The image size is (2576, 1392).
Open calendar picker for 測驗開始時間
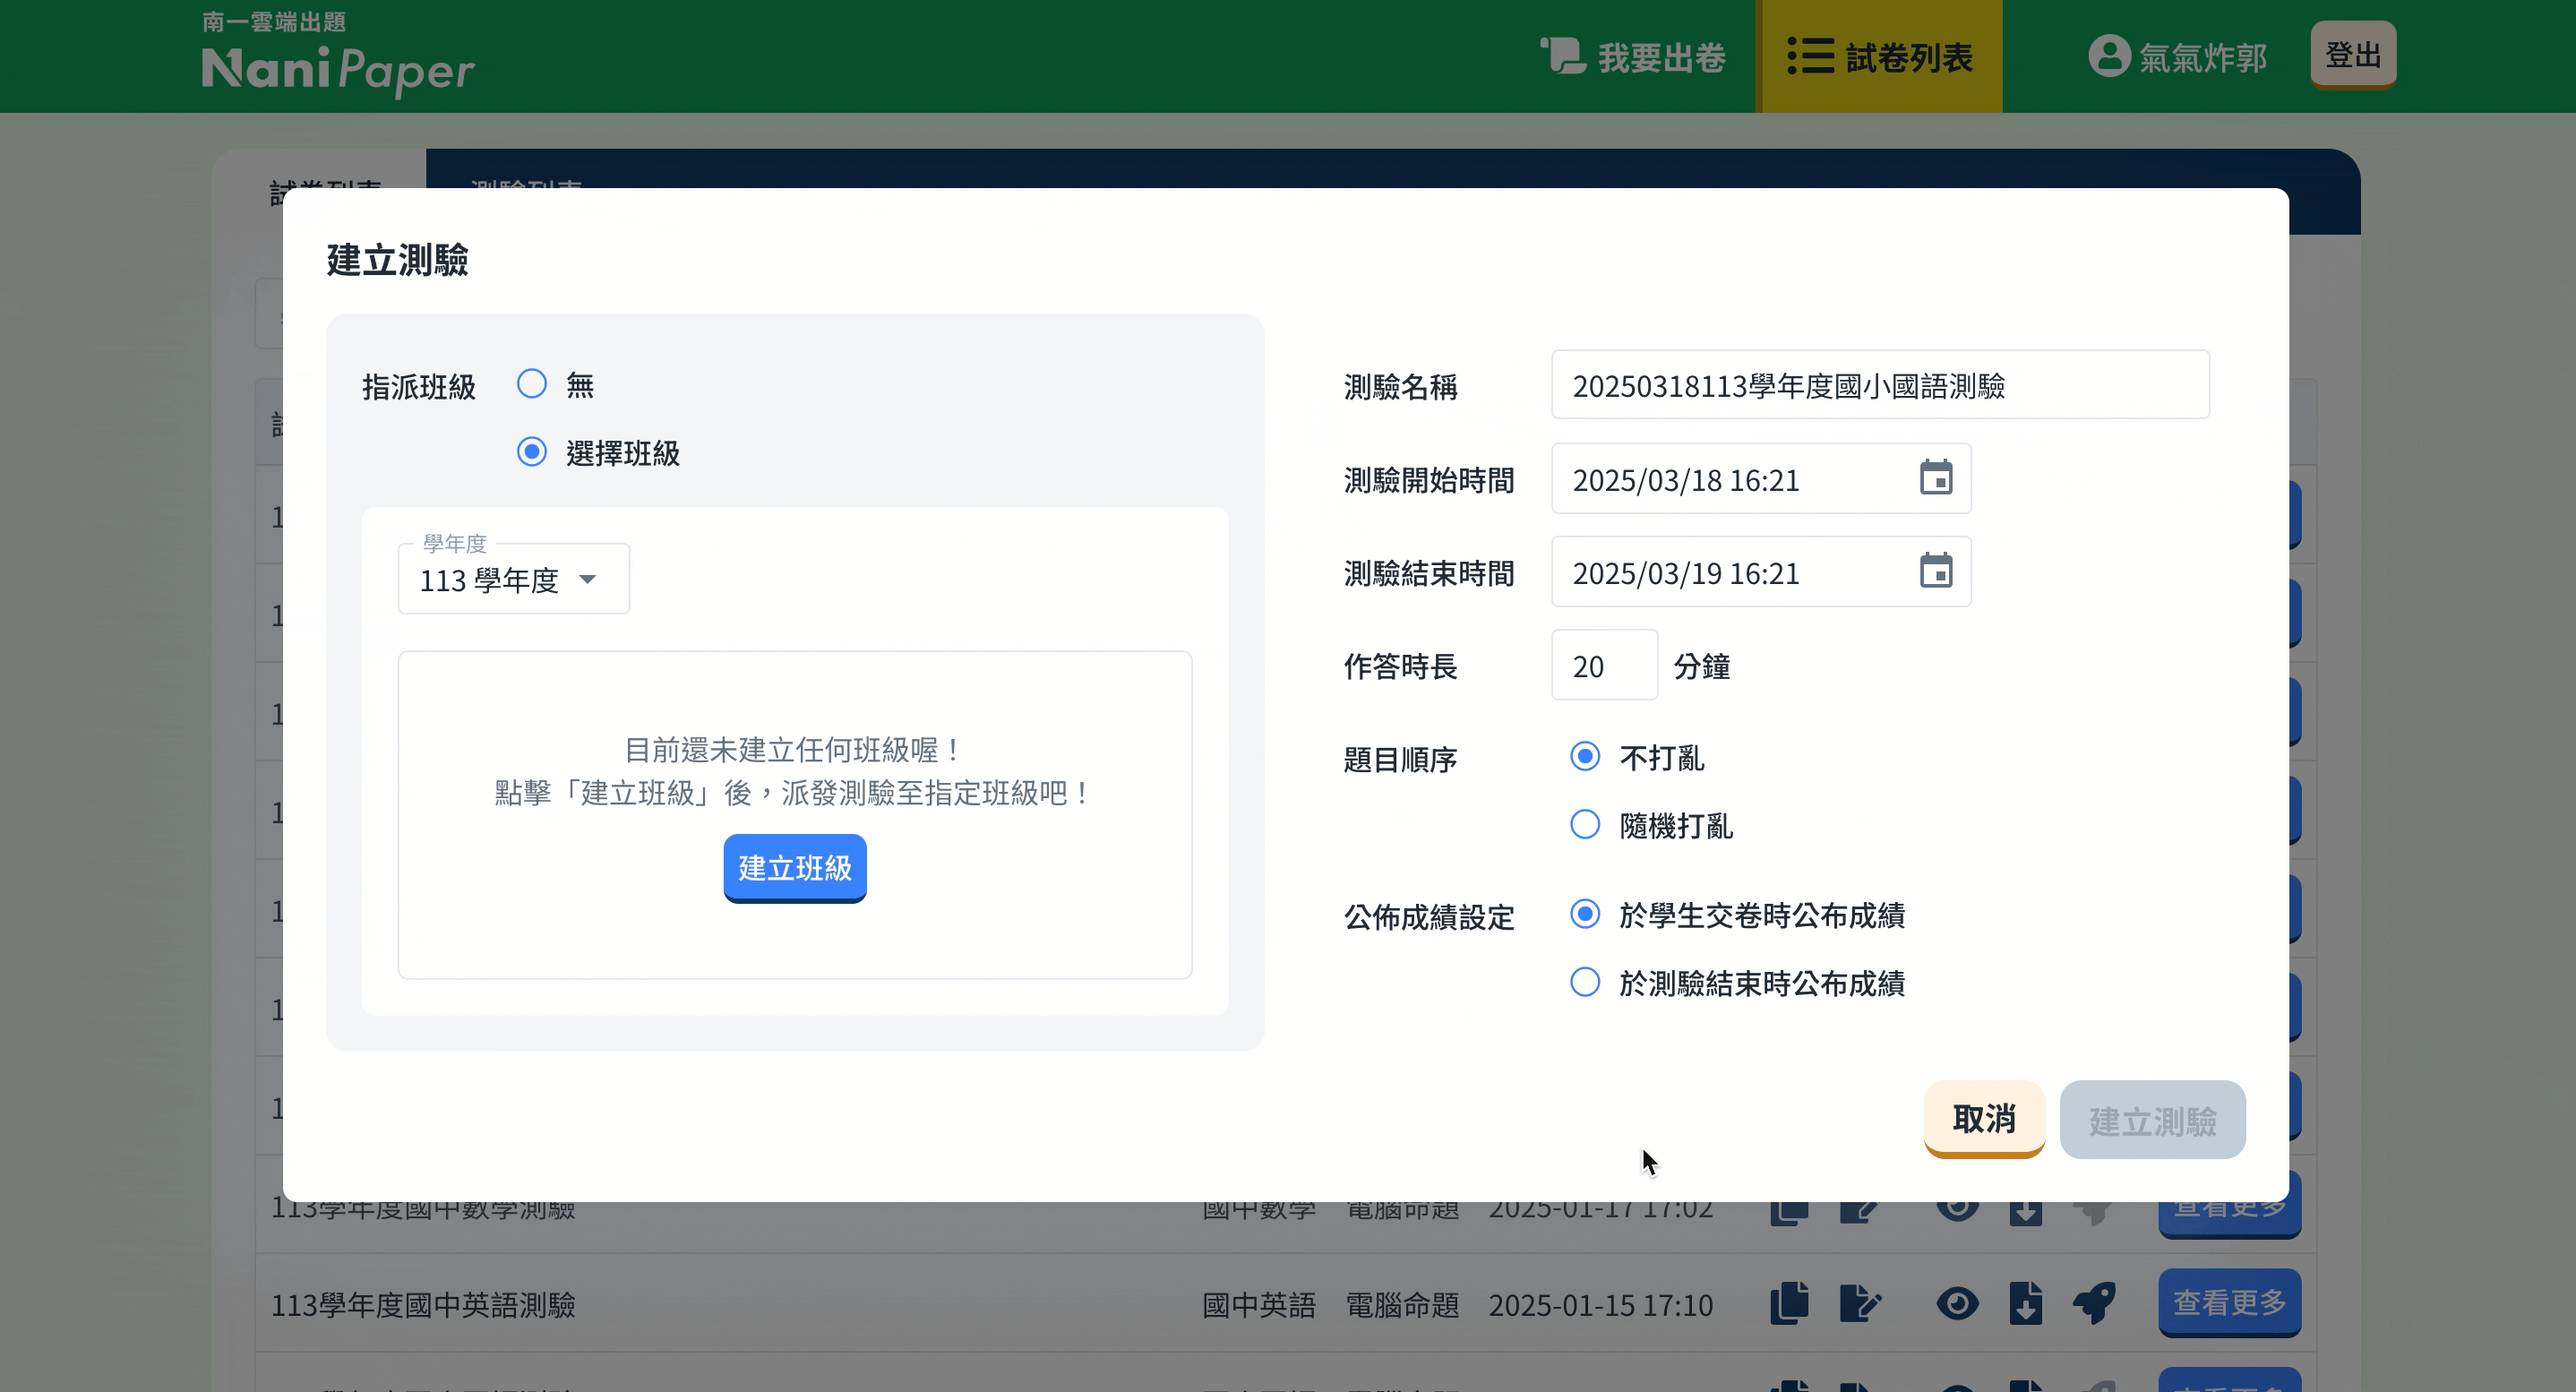click(x=1936, y=478)
